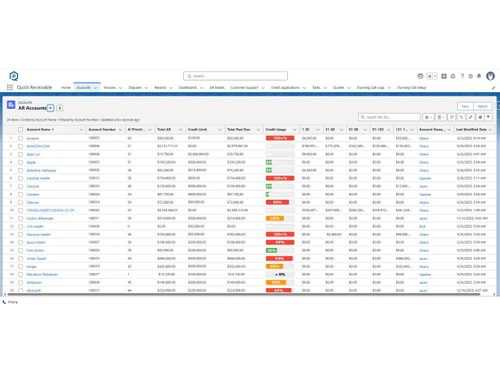
Task: Click Ford Motor's green credit usage bar
Action: pos(271,250)
